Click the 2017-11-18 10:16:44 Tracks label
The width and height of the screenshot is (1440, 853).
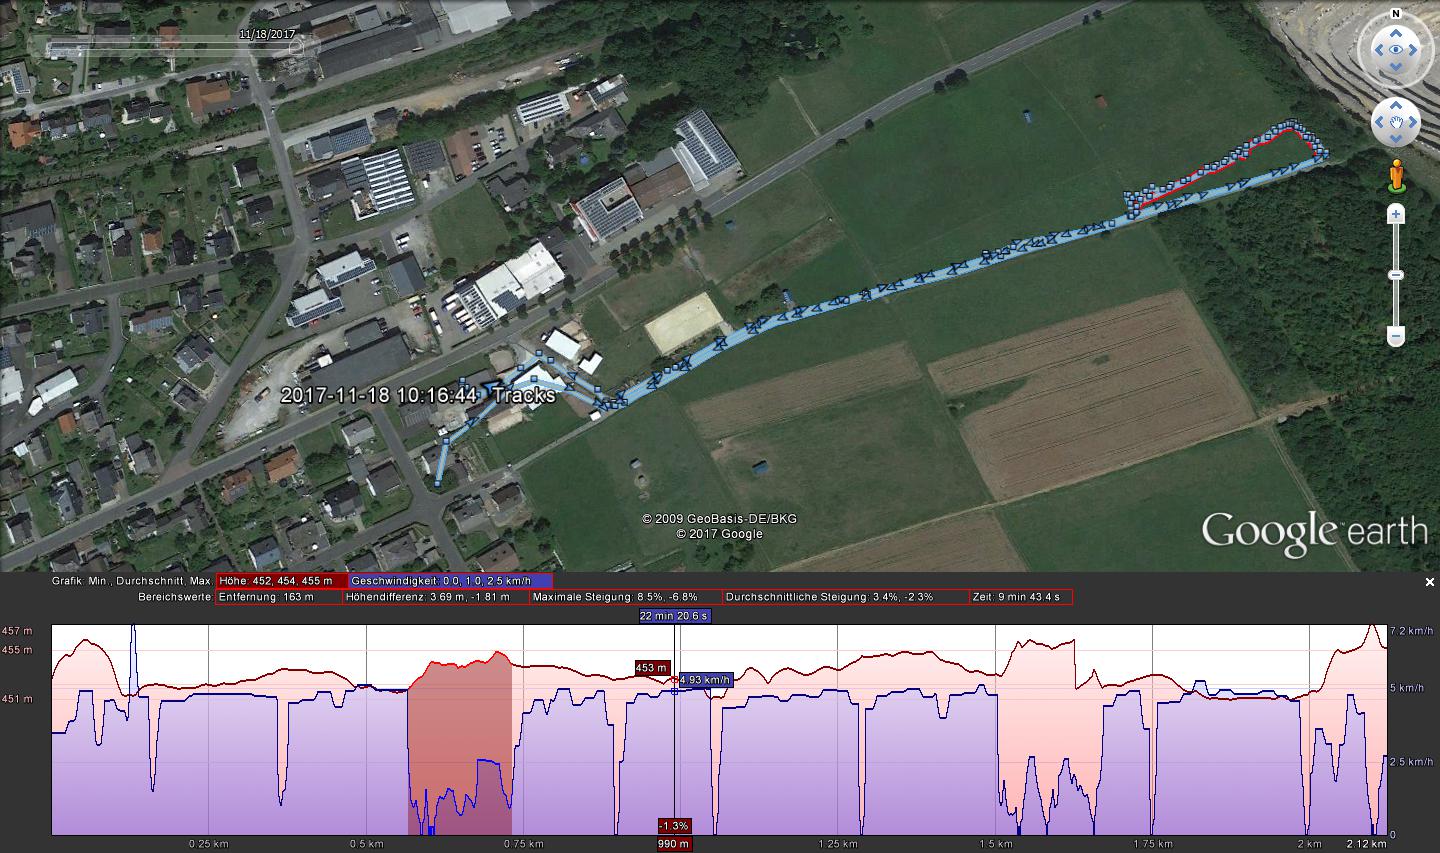pyautogui.click(x=417, y=395)
